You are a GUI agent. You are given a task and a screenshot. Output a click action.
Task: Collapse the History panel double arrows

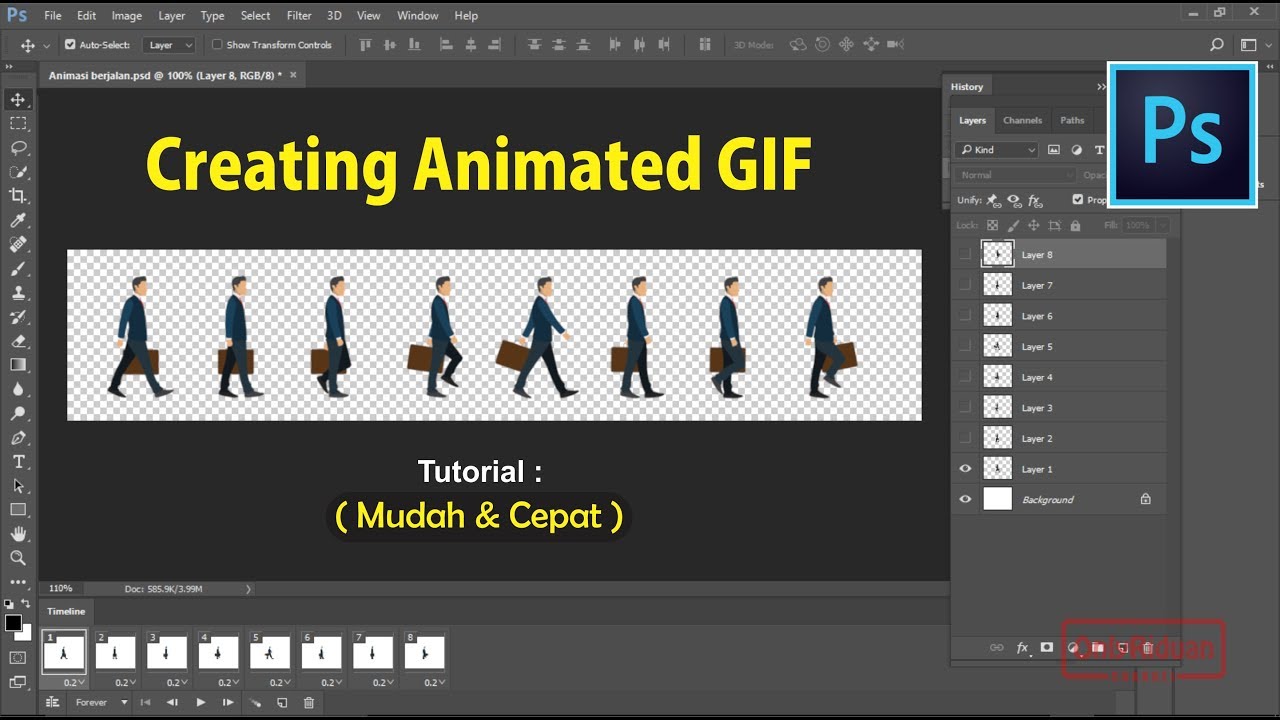pos(1101,87)
